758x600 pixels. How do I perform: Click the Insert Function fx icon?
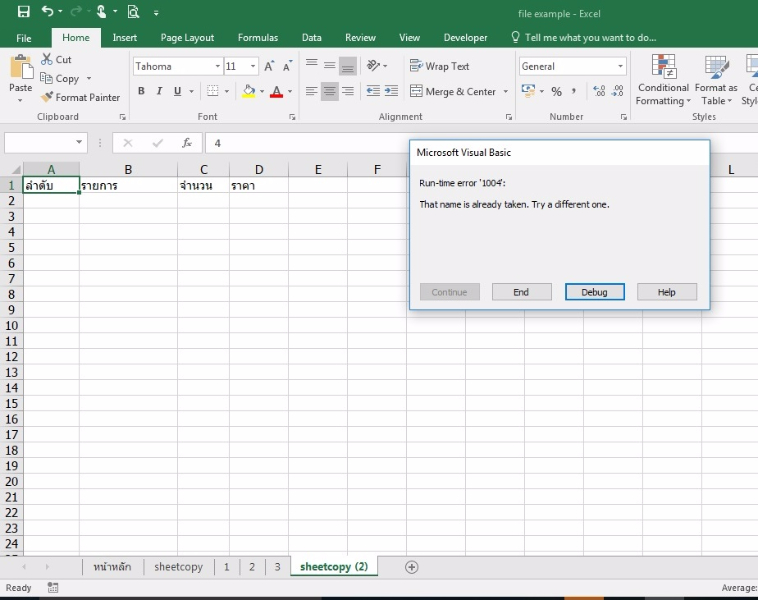[186, 143]
